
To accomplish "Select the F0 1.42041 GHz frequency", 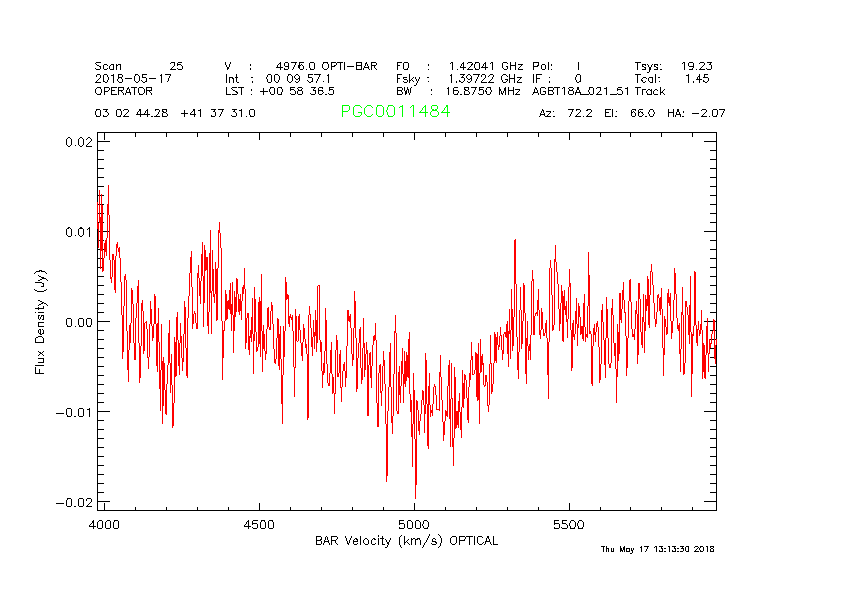I will click(459, 66).
